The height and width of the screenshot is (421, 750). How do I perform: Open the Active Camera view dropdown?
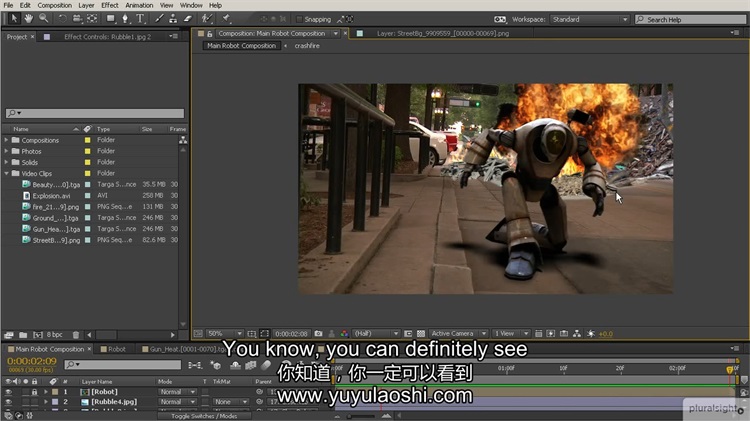[458, 333]
